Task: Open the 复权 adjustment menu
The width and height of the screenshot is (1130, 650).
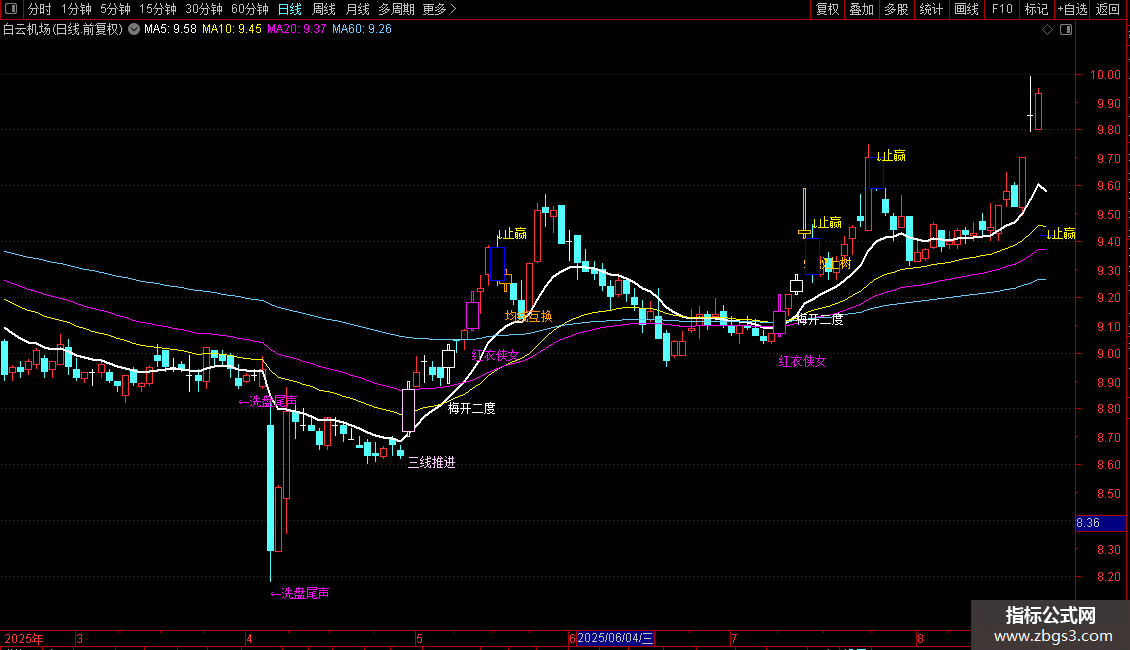Action: 827,9
